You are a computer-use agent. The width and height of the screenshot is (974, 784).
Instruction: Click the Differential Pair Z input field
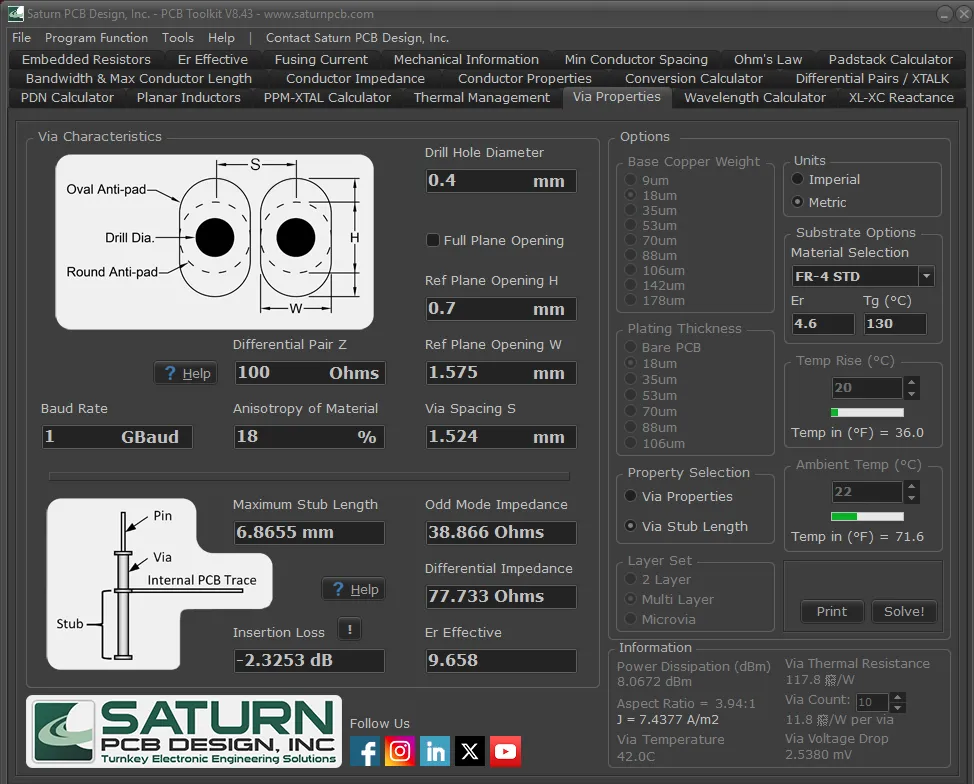[x=309, y=373]
